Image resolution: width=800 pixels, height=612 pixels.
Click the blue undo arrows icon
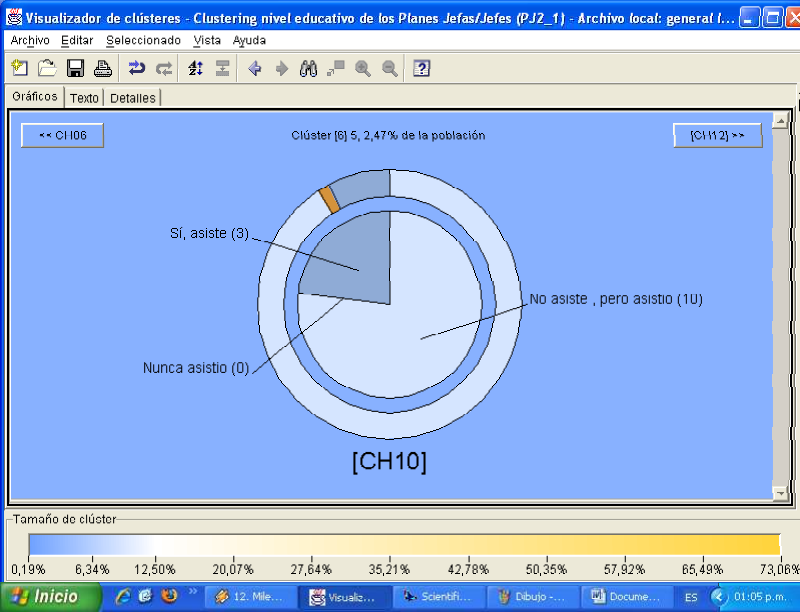tap(137, 68)
